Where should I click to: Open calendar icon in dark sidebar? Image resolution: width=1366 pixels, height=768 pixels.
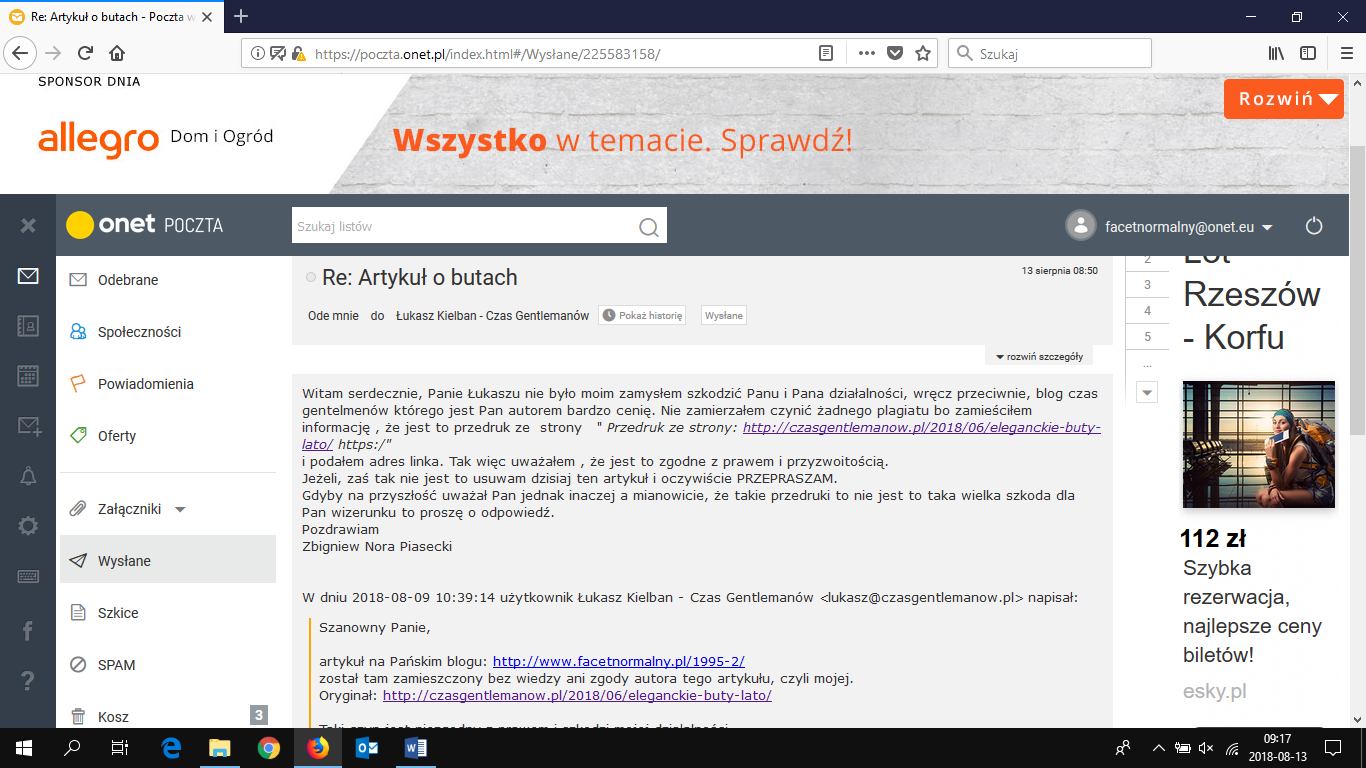tap(28, 376)
